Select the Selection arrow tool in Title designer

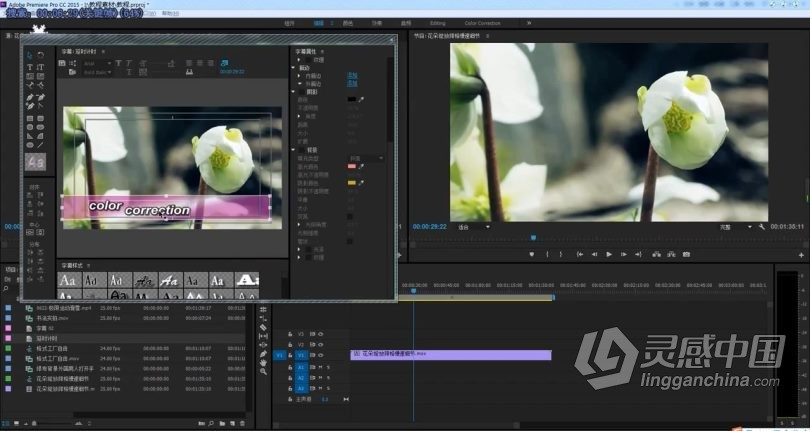click(30, 55)
